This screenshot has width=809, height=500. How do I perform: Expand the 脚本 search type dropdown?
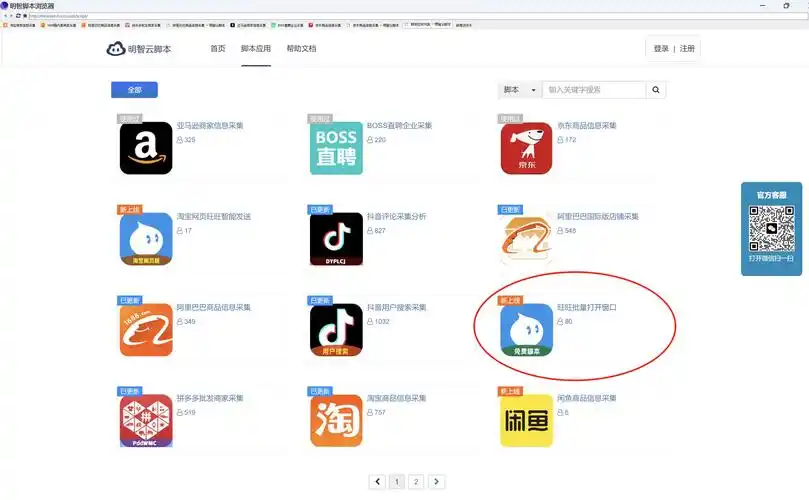click(x=520, y=90)
